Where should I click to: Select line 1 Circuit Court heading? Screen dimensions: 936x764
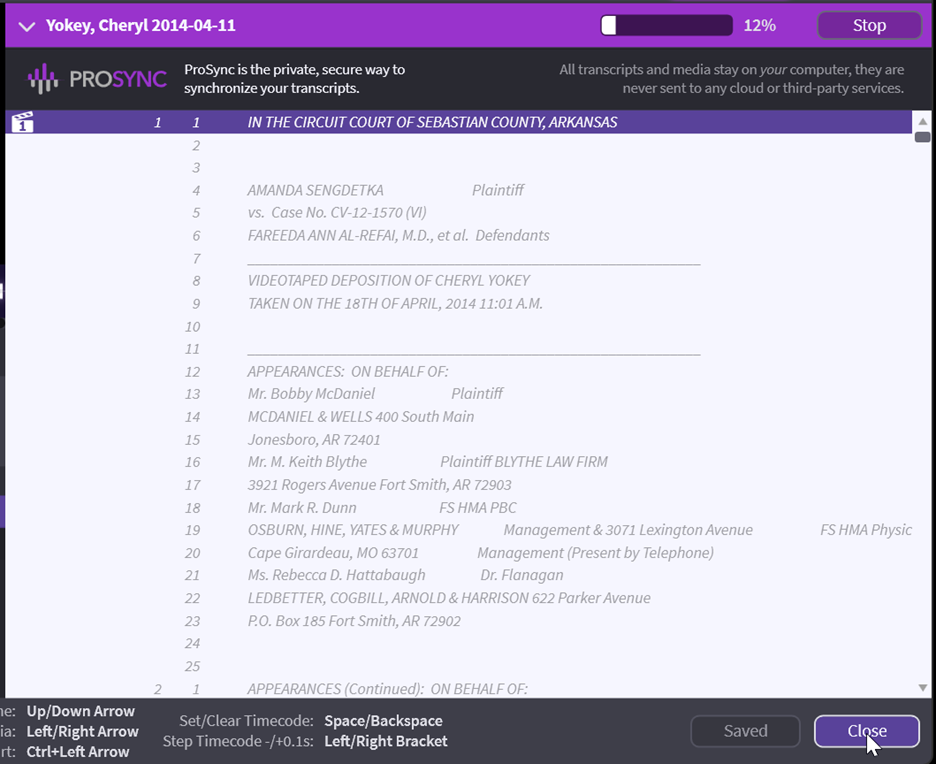(x=432, y=123)
